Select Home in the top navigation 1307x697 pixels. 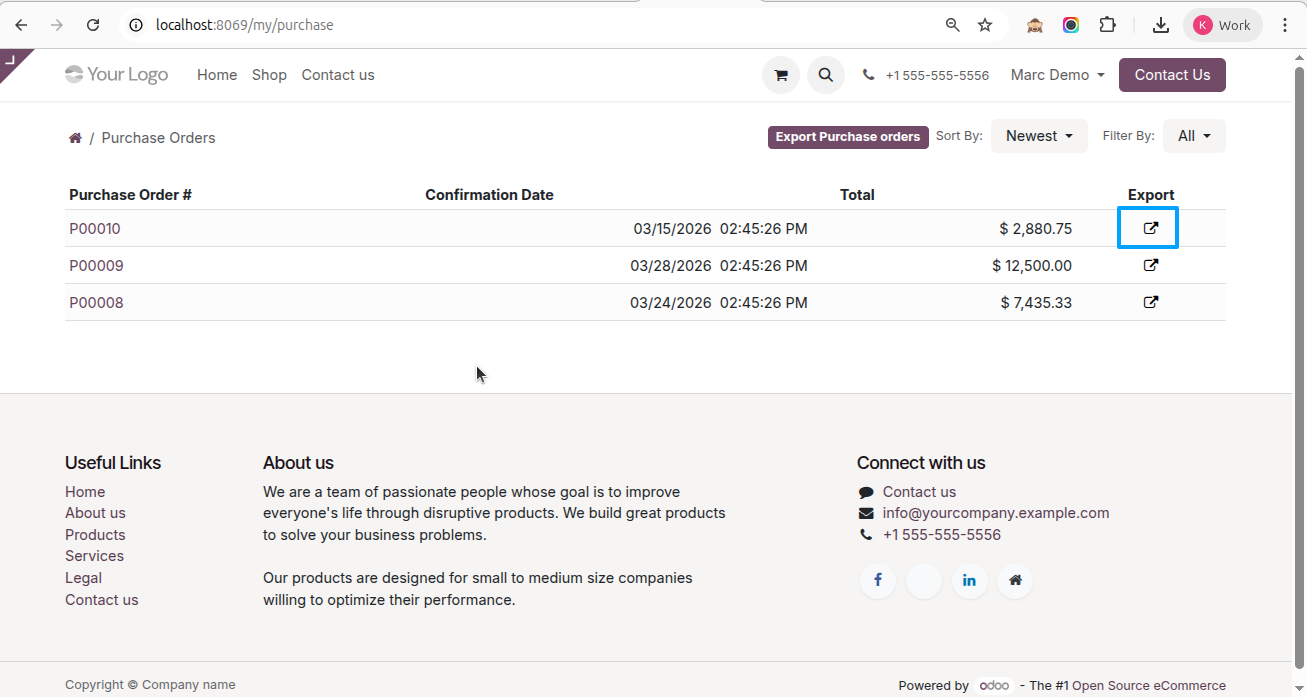pyautogui.click(x=217, y=75)
